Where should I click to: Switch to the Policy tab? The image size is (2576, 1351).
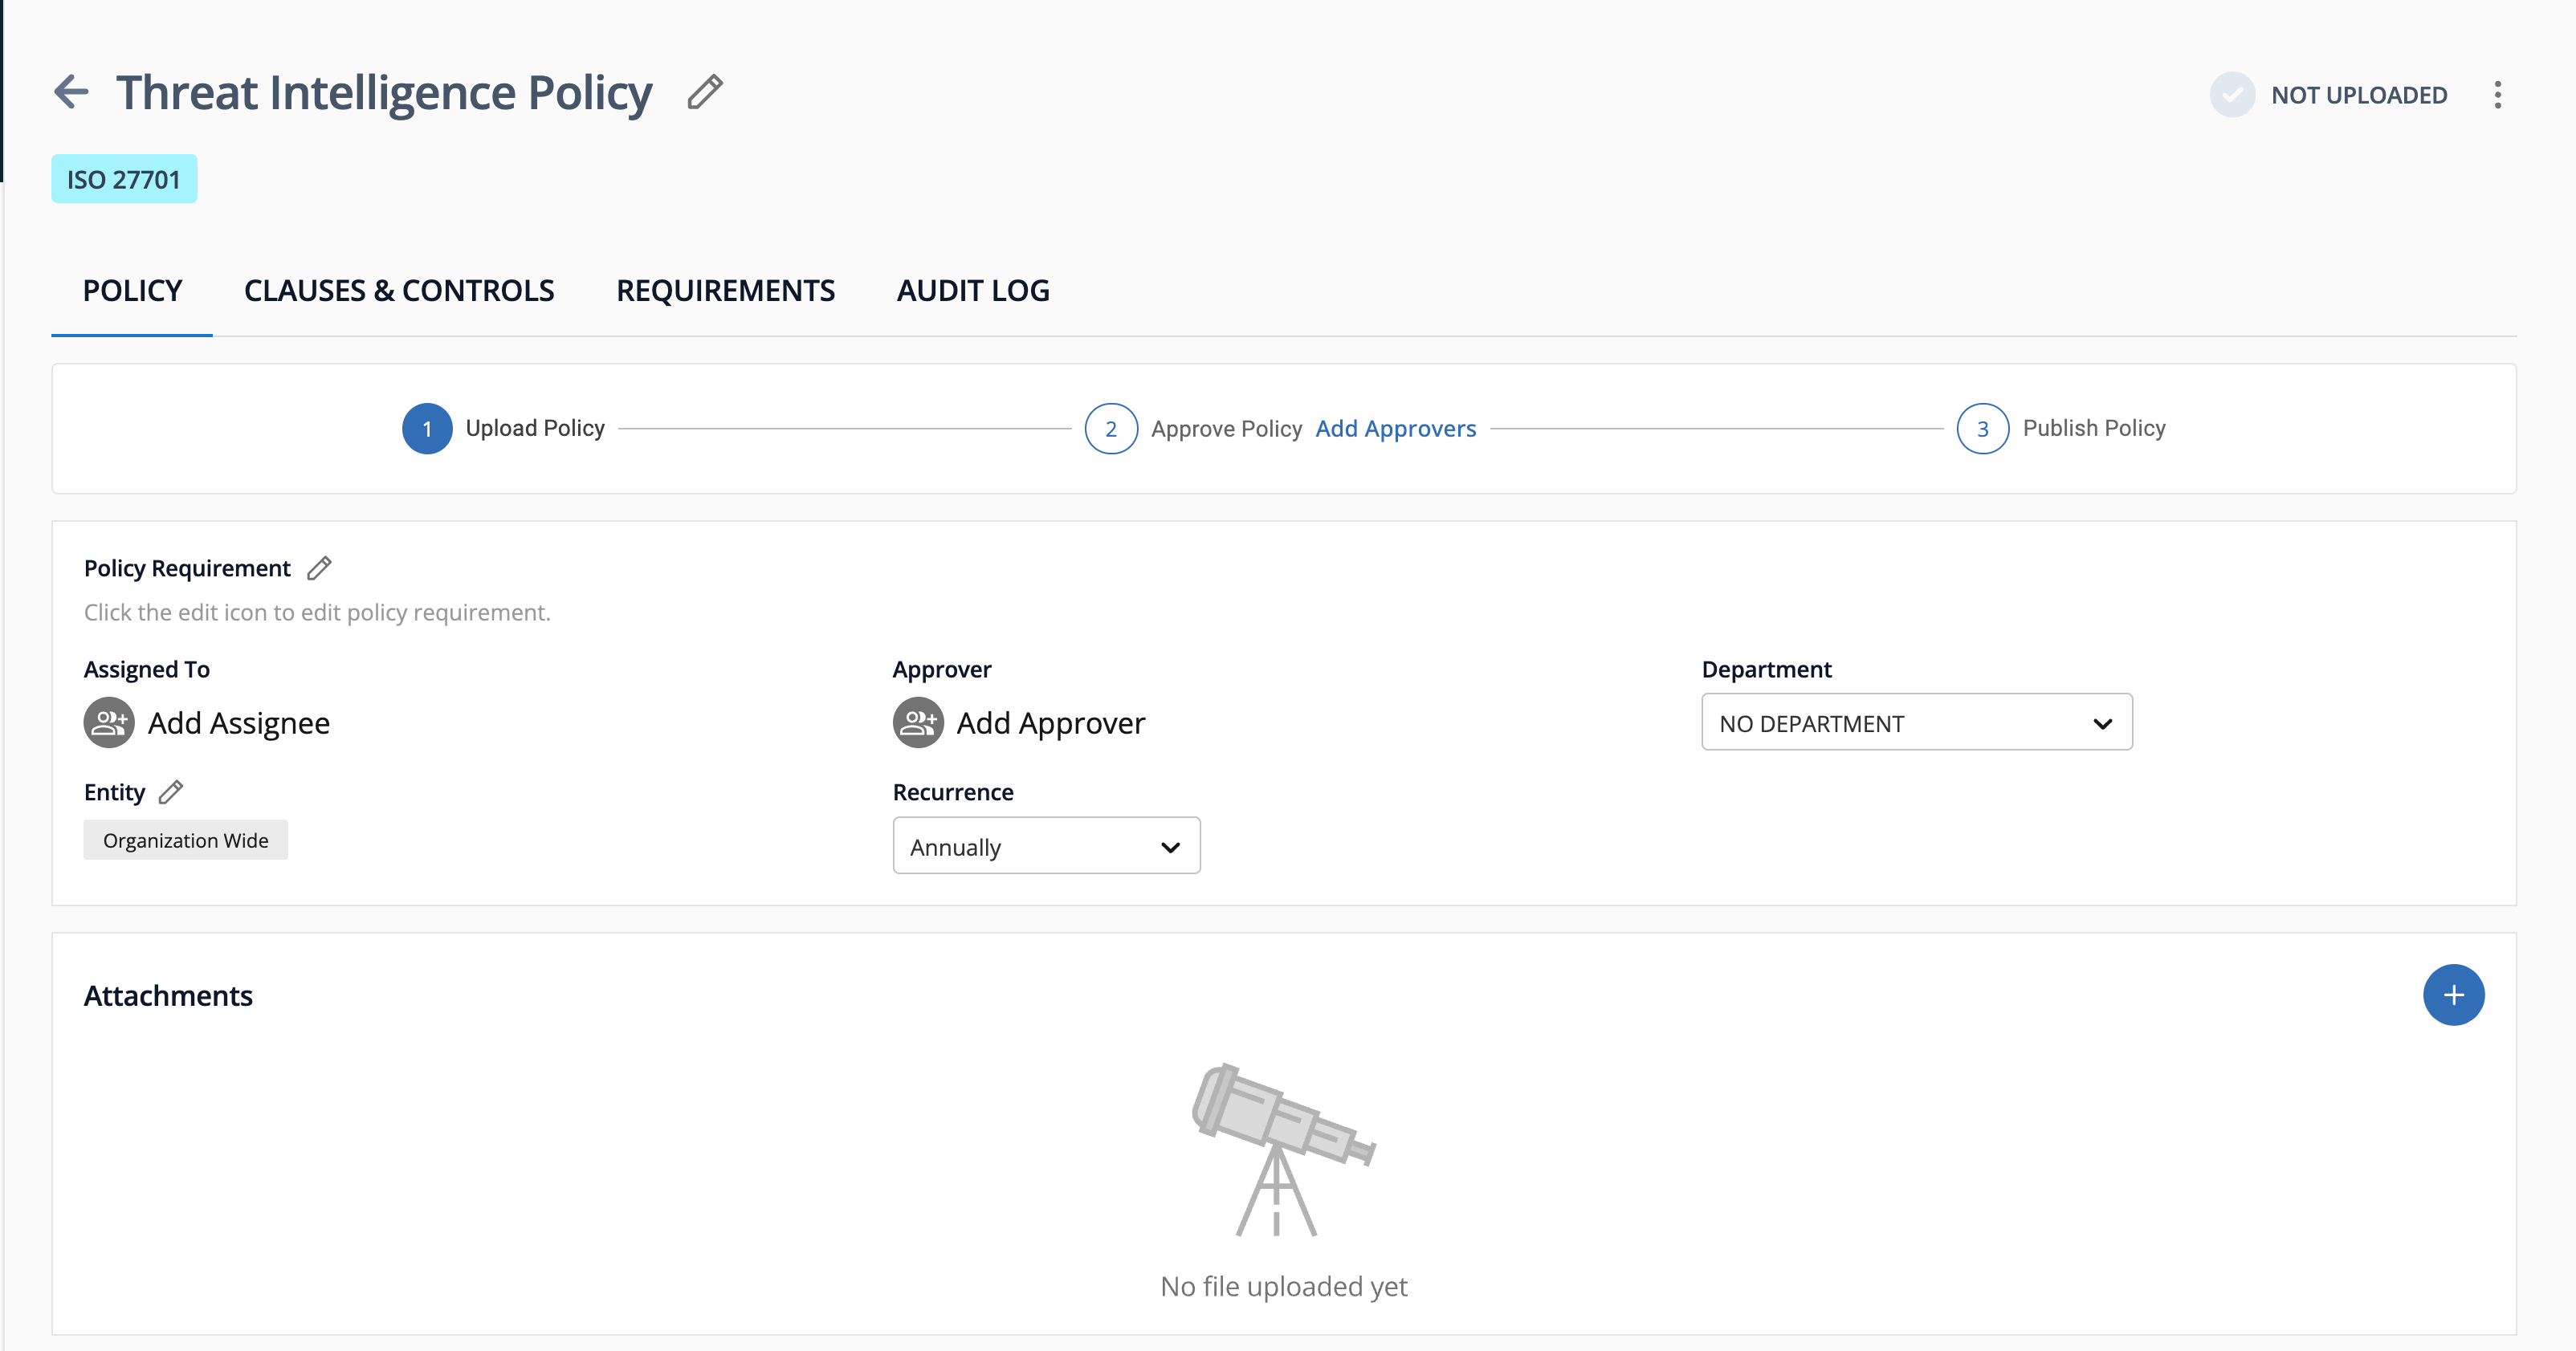pyautogui.click(x=132, y=291)
